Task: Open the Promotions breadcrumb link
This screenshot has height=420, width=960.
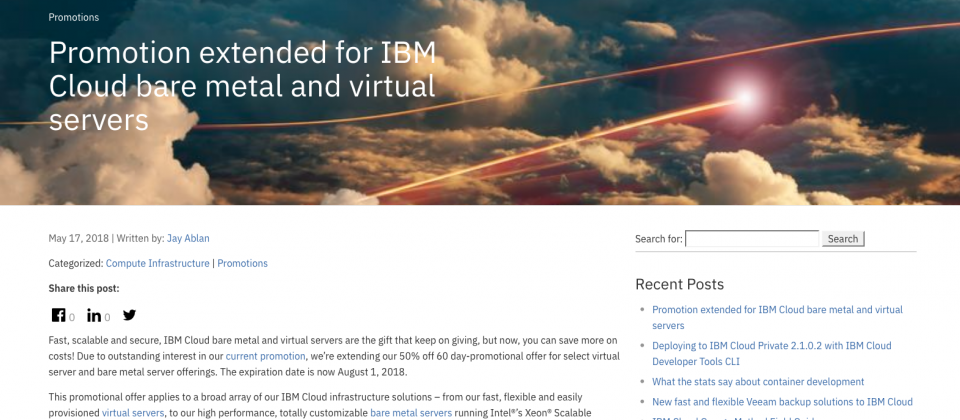Action: point(74,17)
